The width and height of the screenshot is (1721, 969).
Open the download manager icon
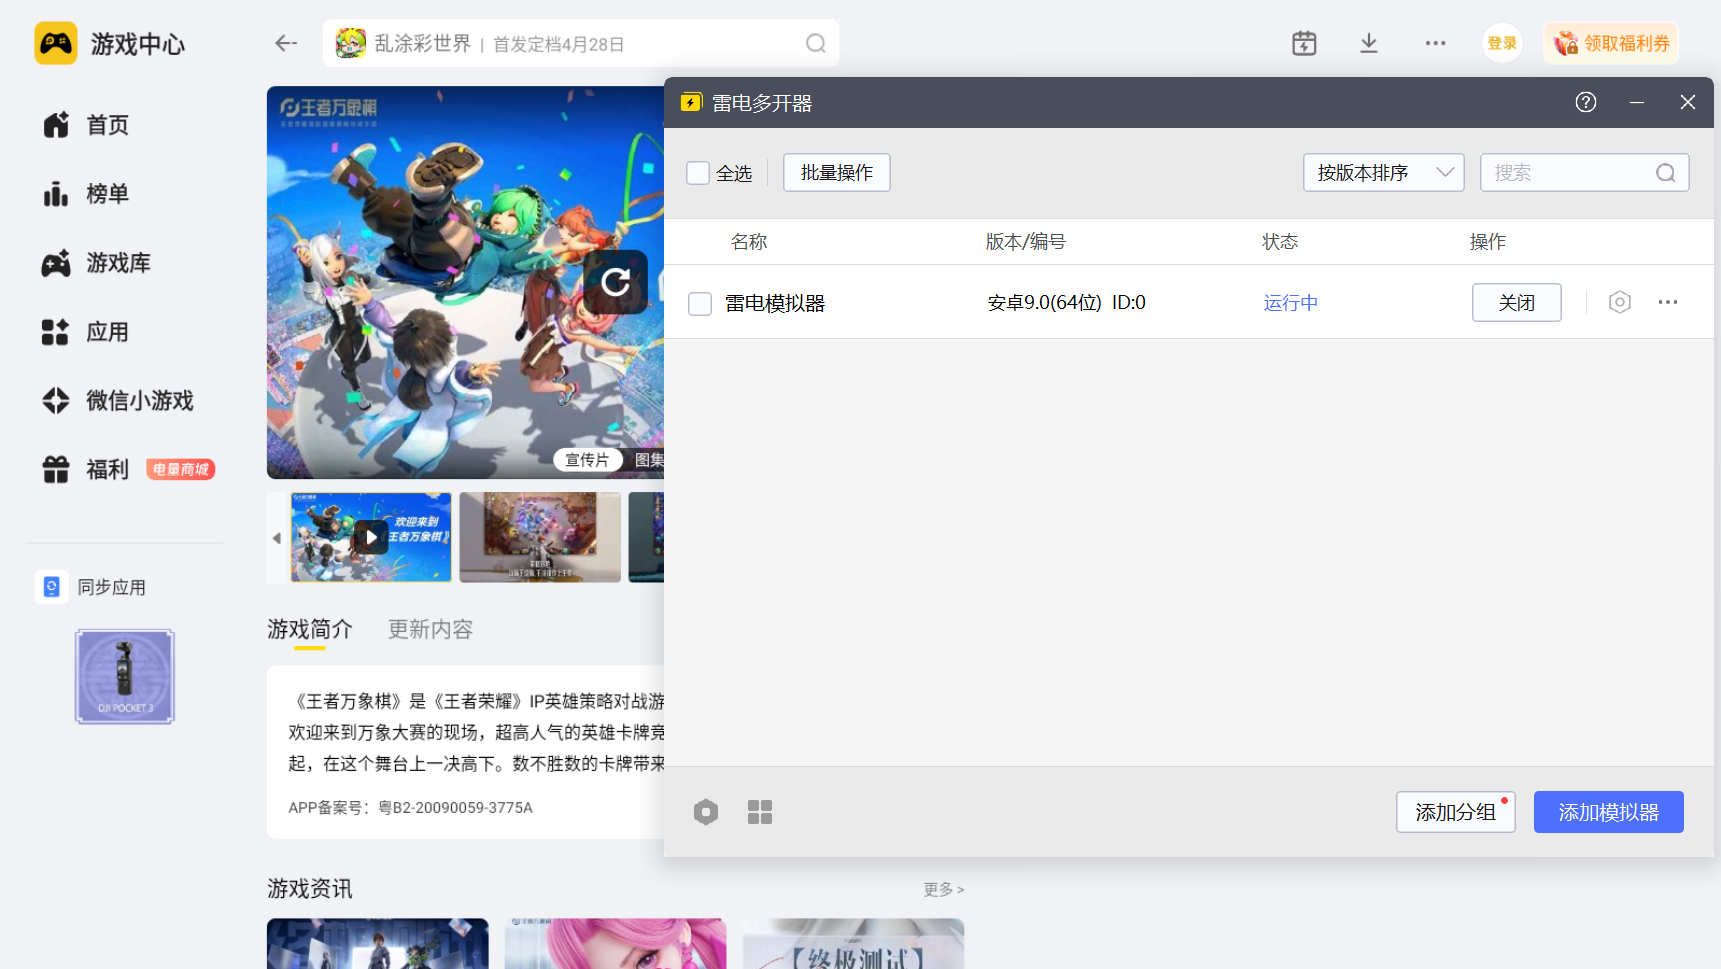coord(1368,43)
